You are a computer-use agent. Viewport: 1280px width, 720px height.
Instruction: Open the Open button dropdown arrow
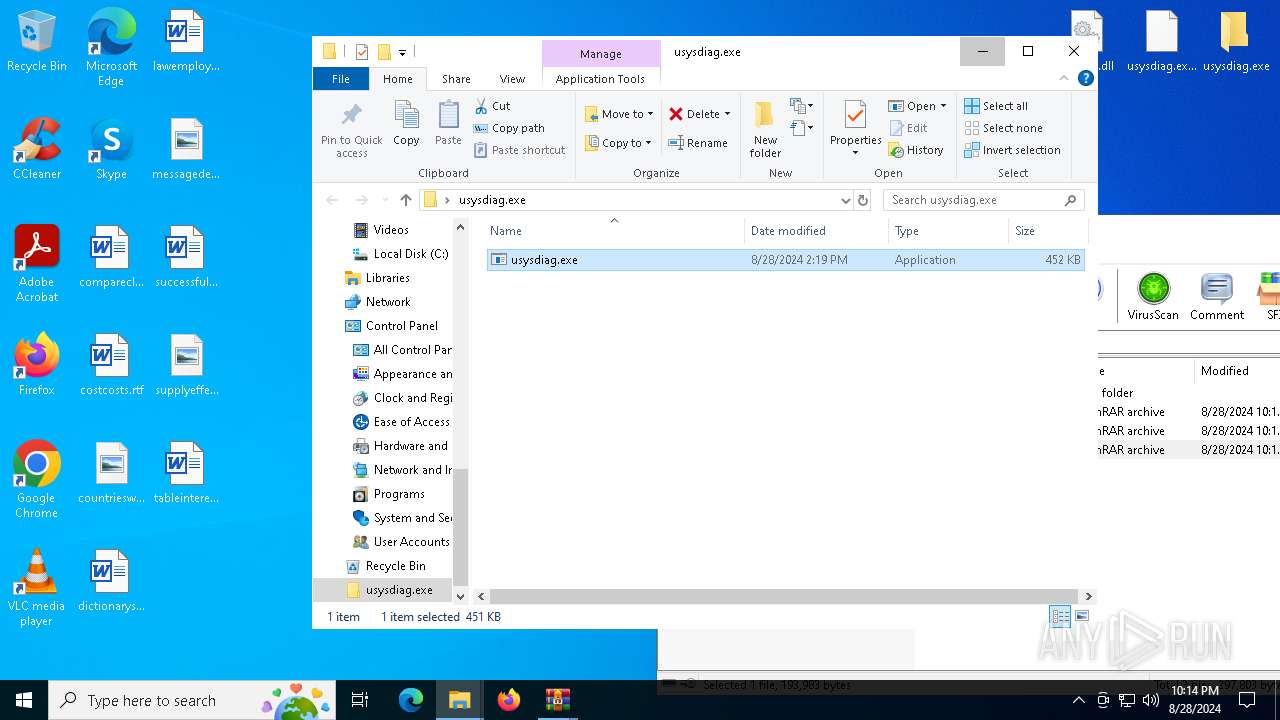(x=943, y=106)
